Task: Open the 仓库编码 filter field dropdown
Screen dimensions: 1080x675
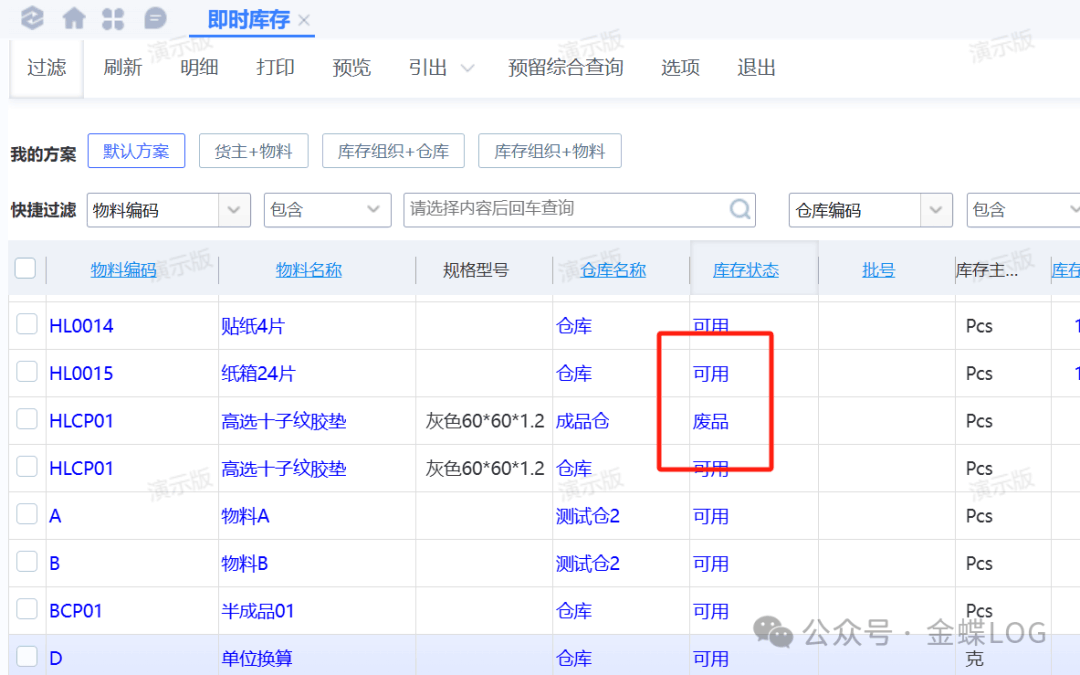Action: pos(936,210)
